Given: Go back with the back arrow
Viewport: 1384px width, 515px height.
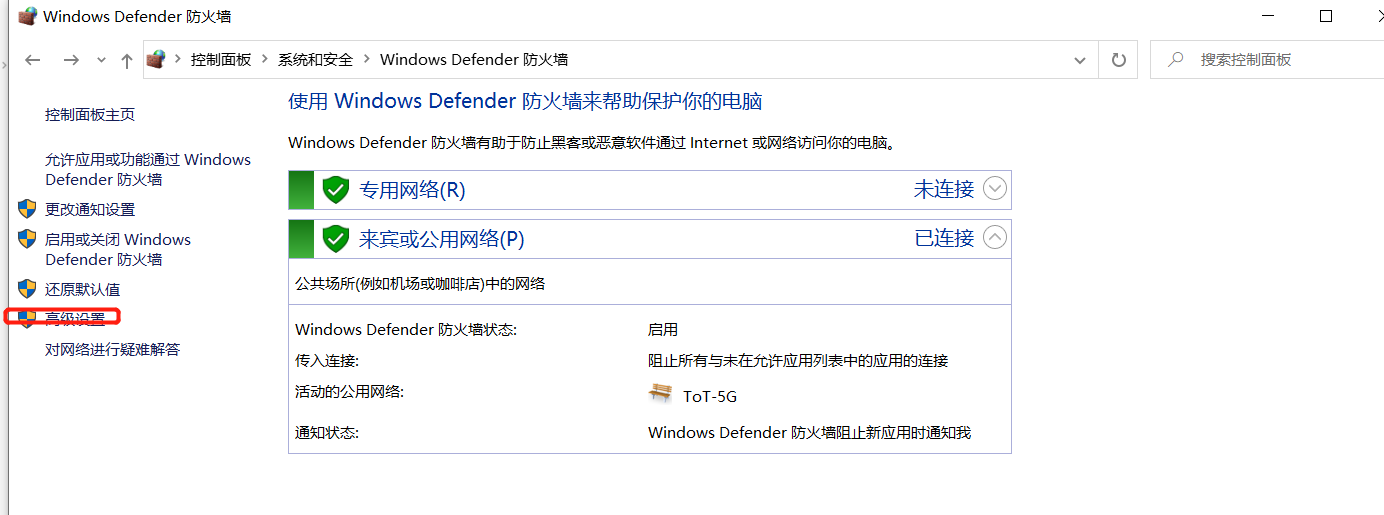Looking at the screenshot, I should 33,60.
